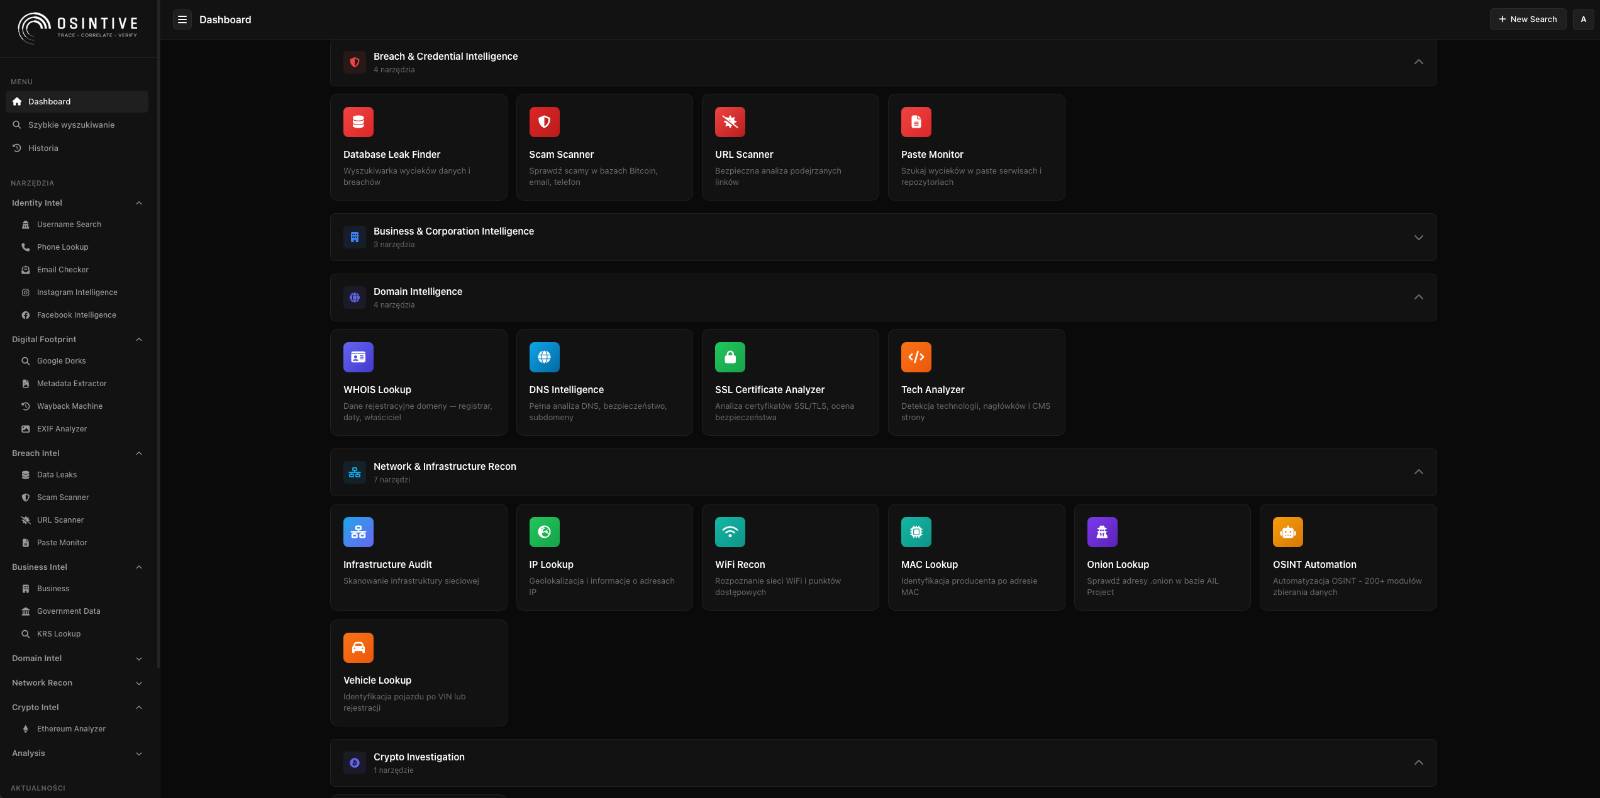Select the MAC Lookup chip icon
The height and width of the screenshot is (798, 1600).
[916, 532]
